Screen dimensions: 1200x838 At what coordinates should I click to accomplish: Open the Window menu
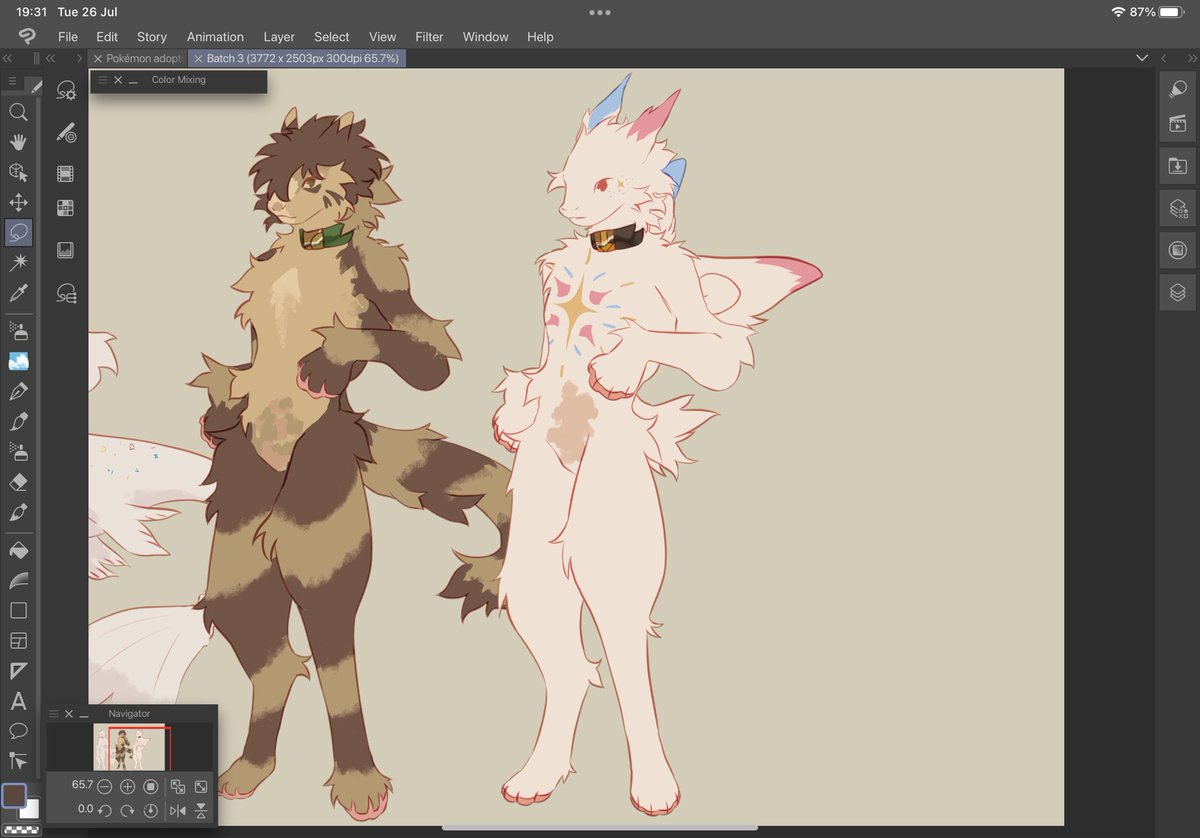point(485,37)
